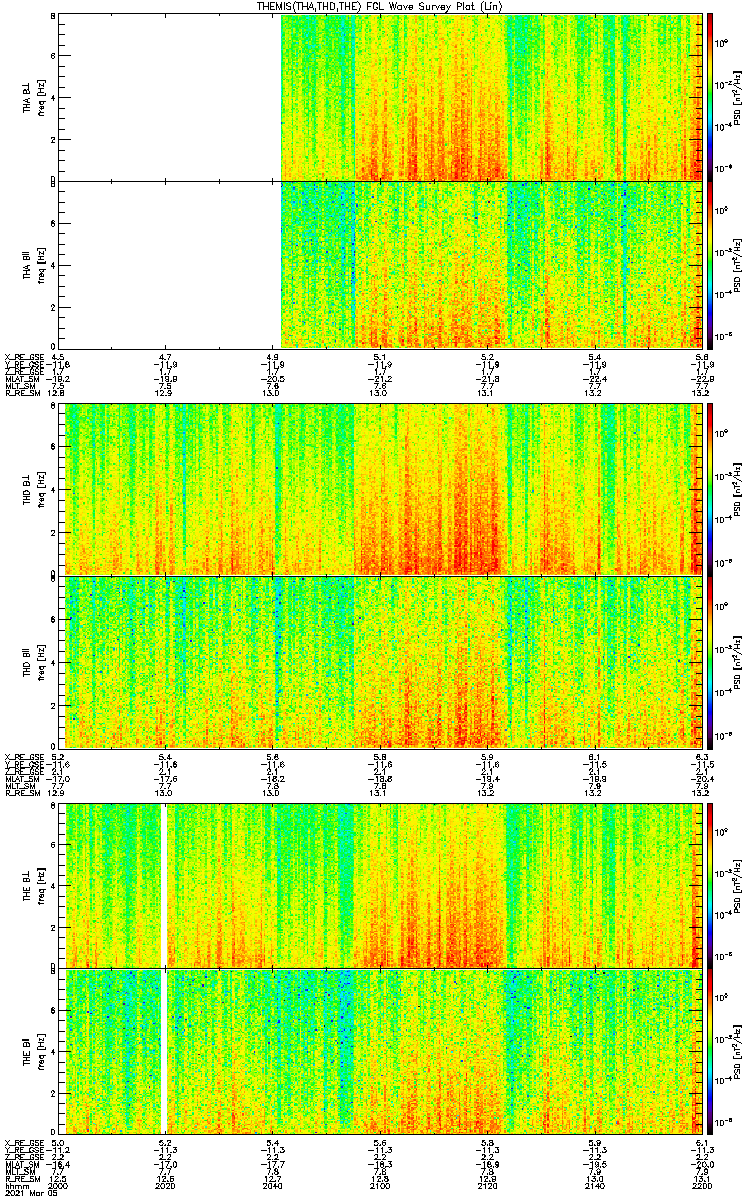Click the THD B-perpendicular freq [Hz] axis label
Screen dimensions: 750x1200
click(x=43, y=490)
